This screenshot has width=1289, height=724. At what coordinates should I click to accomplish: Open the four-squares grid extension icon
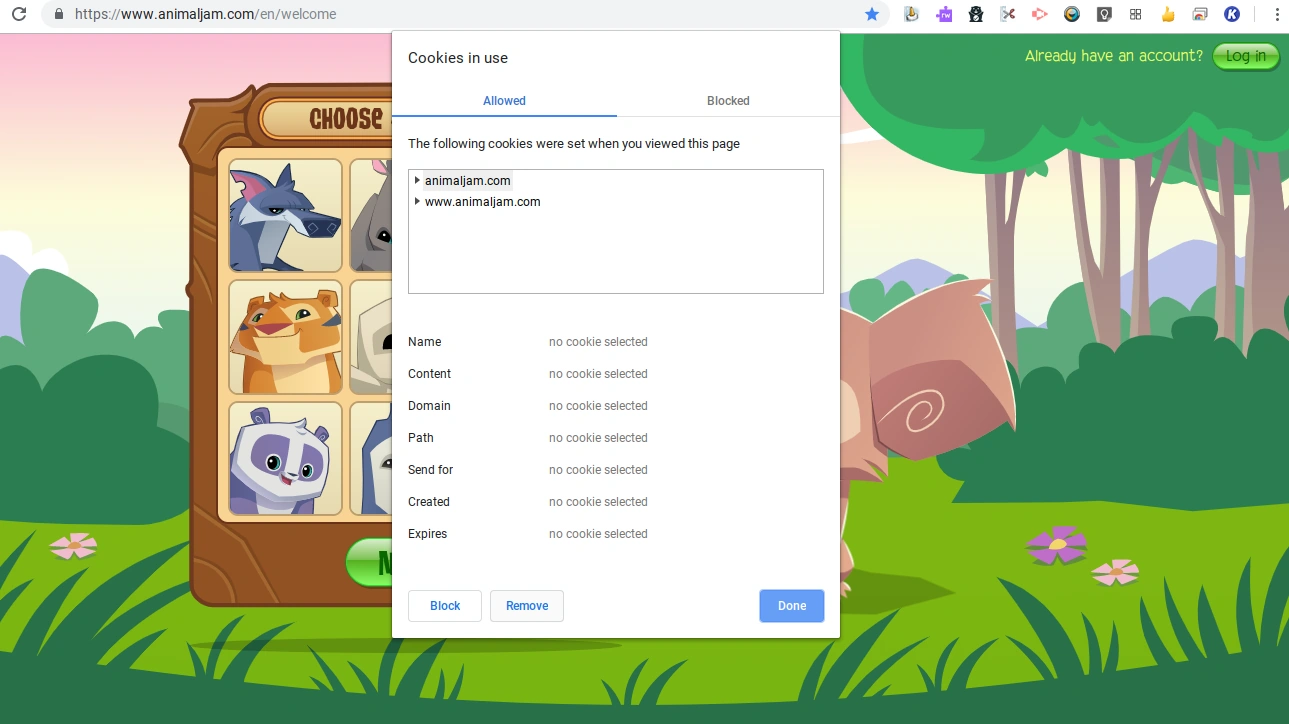click(x=1136, y=15)
